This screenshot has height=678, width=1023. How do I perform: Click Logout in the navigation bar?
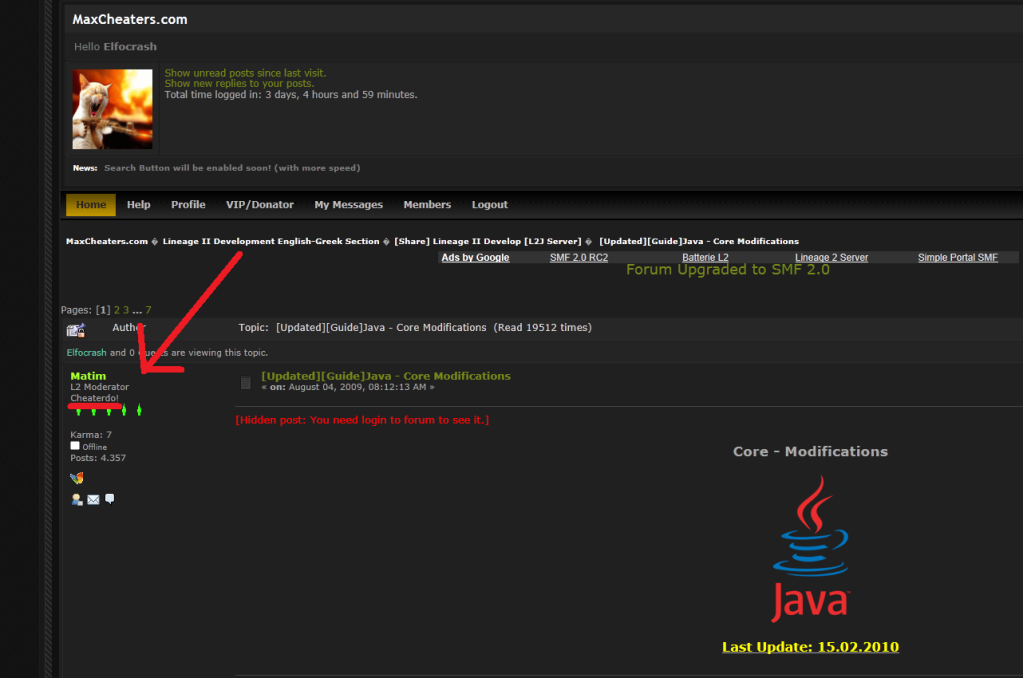click(490, 205)
